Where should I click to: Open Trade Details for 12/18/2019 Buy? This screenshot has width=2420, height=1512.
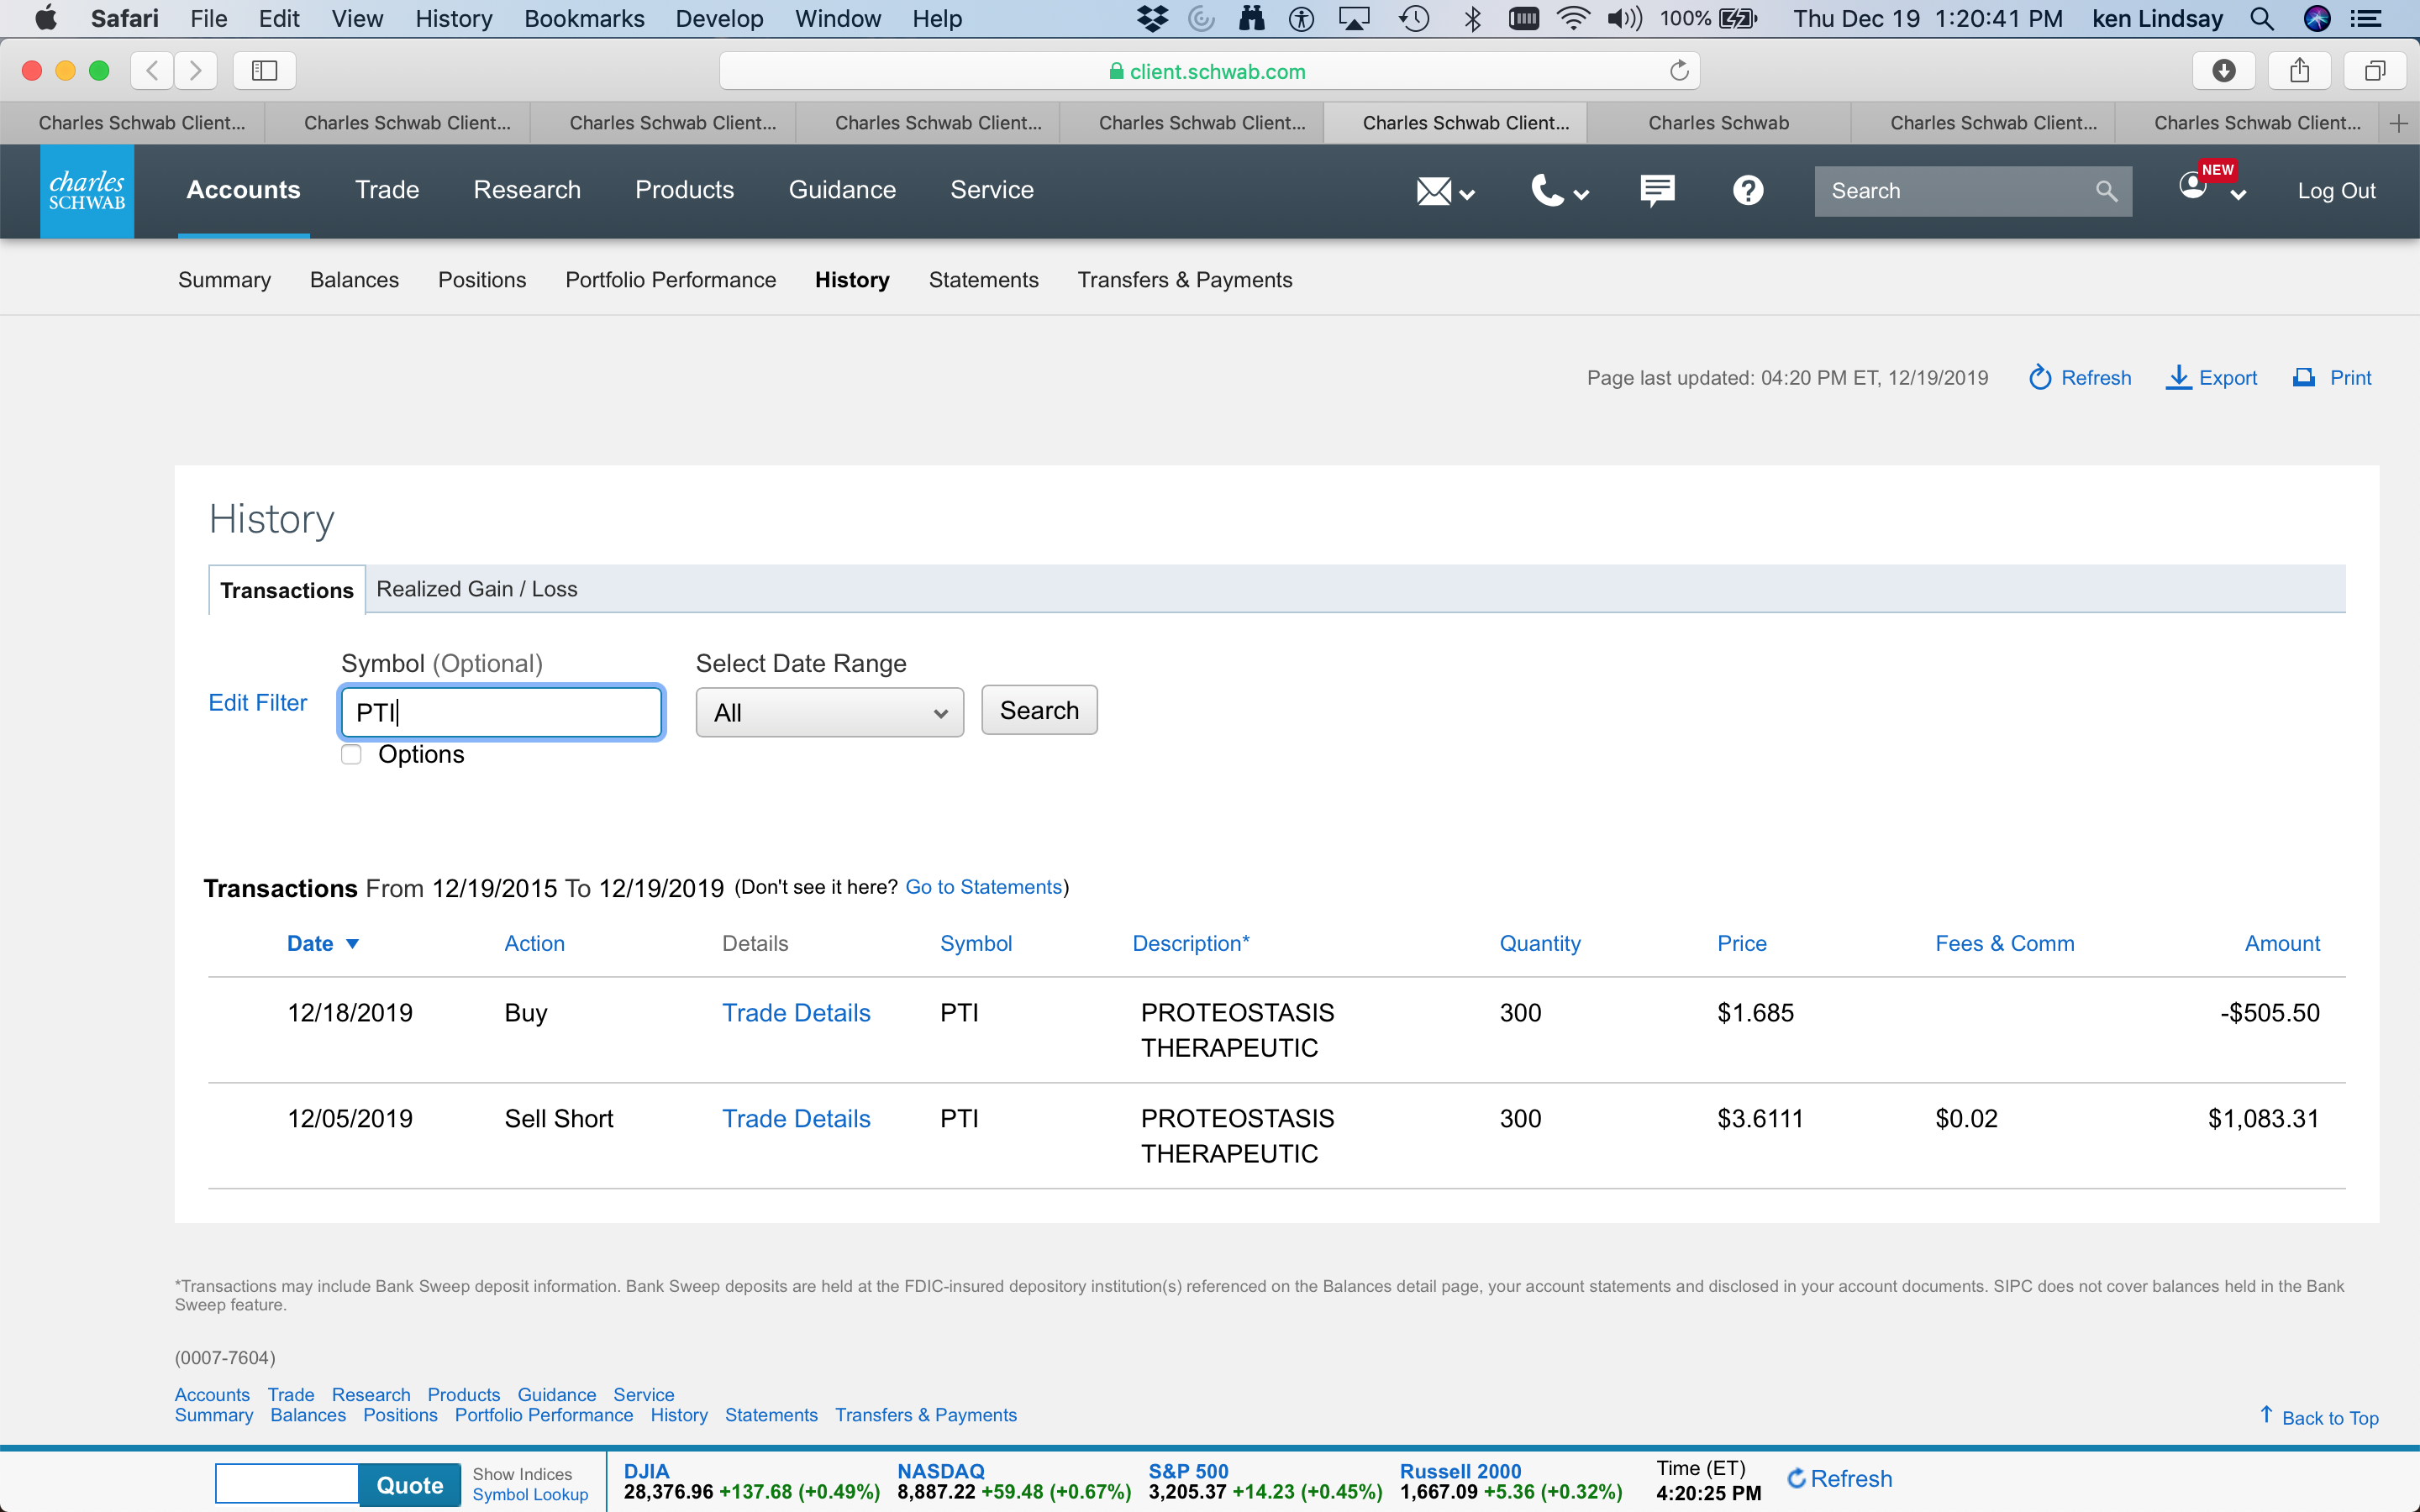[796, 1013]
